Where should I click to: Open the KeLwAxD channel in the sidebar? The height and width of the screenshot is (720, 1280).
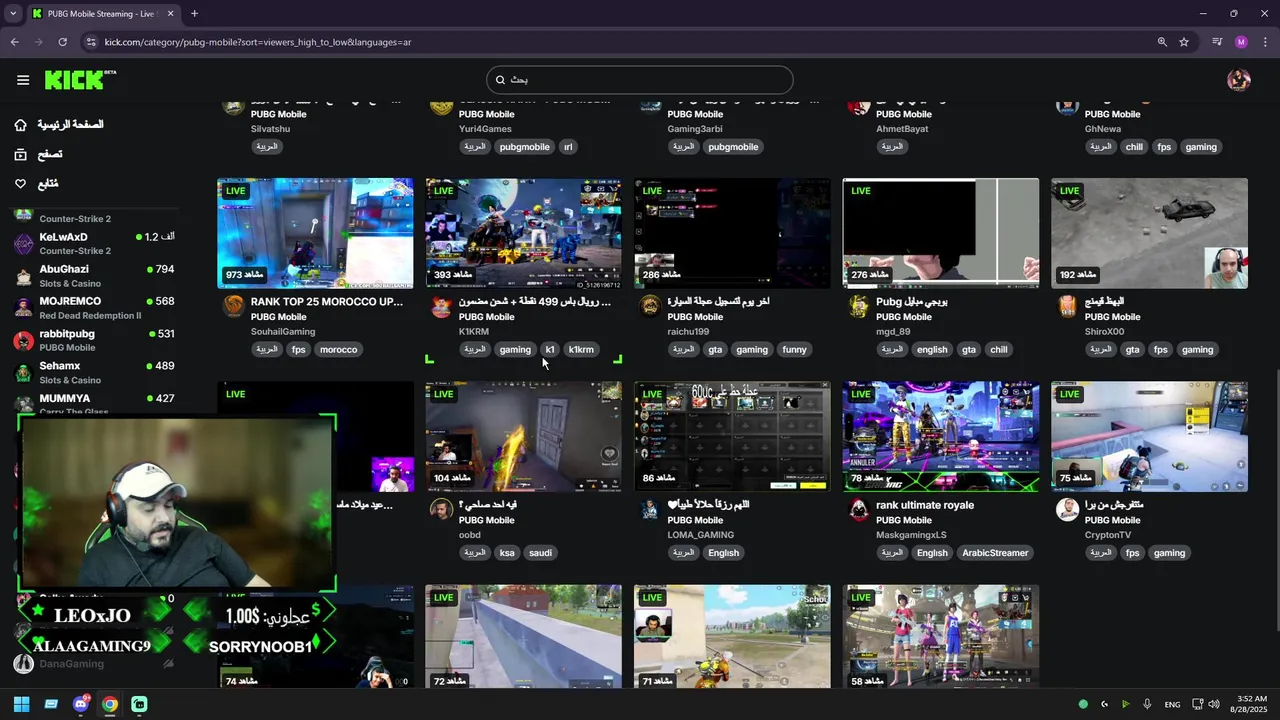point(95,243)
